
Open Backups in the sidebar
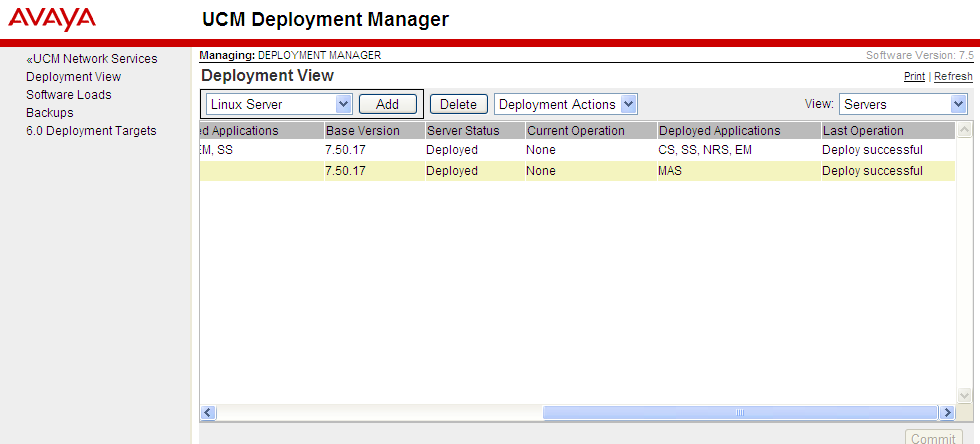click(x=50, y=113)
